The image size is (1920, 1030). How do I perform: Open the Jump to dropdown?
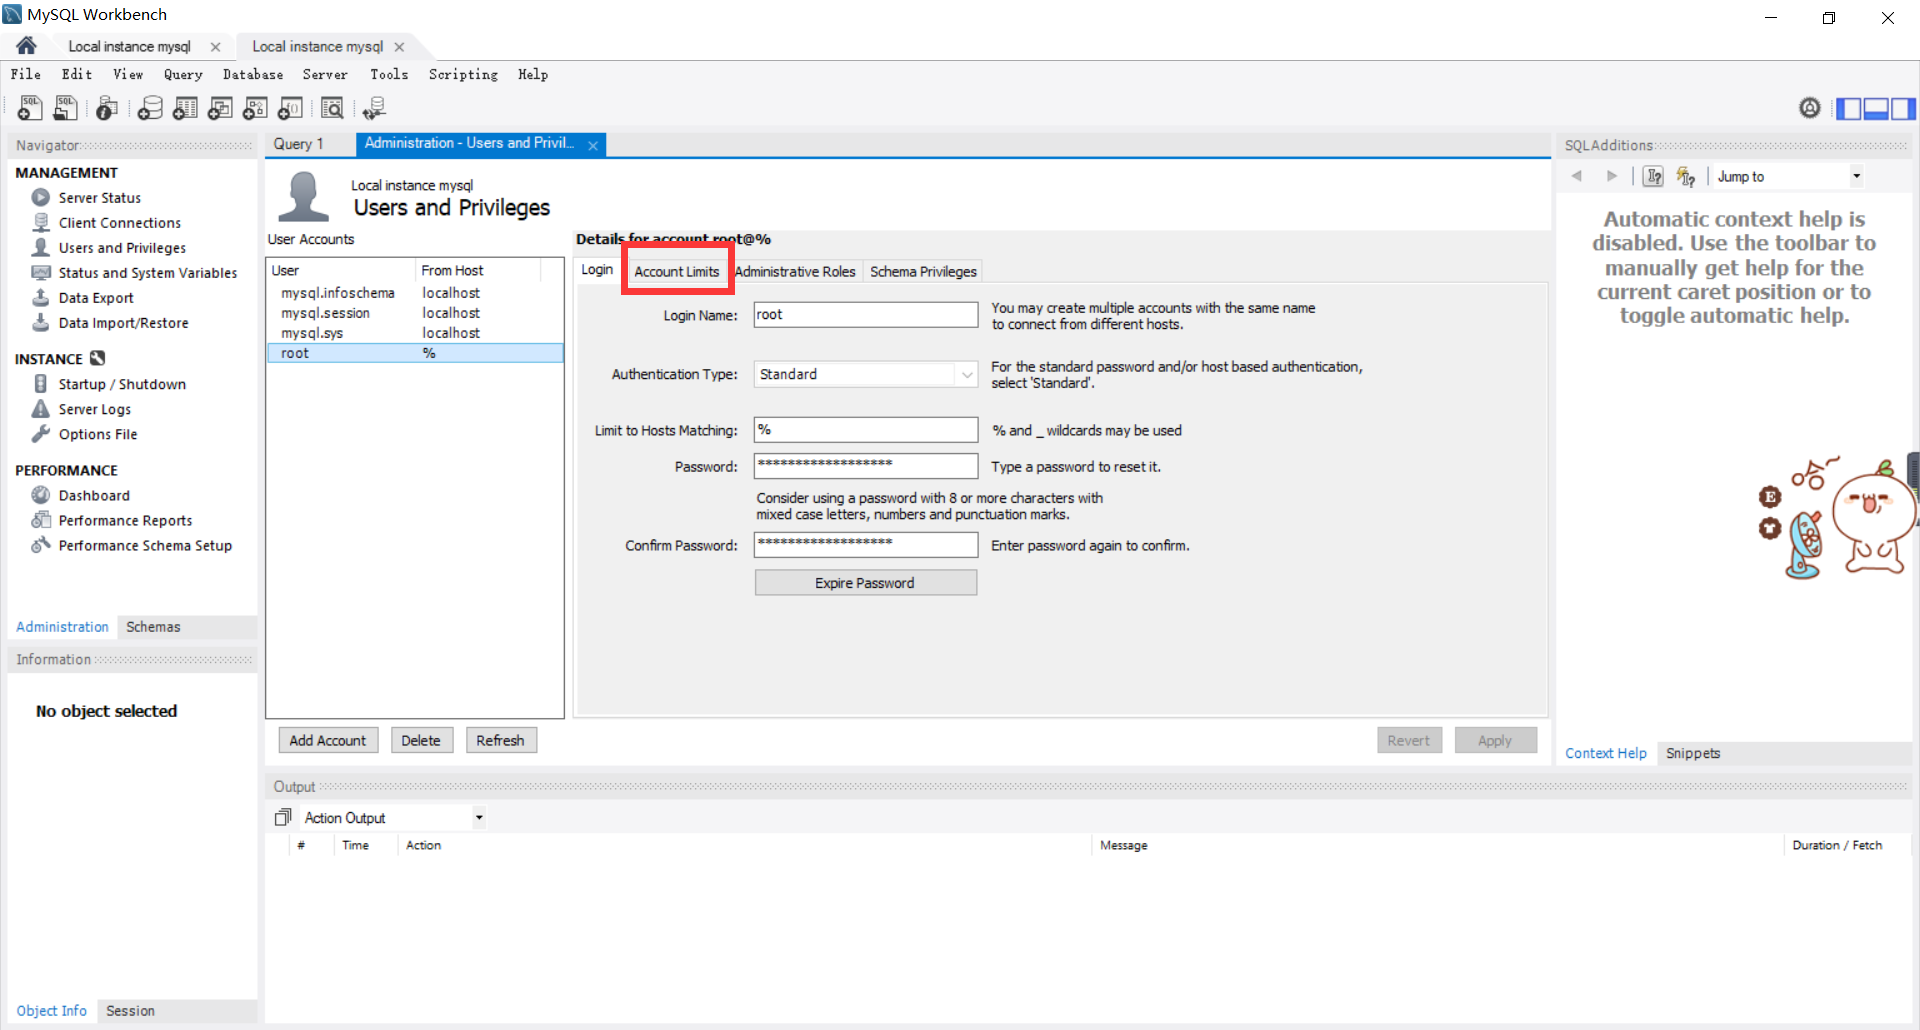1856,176
